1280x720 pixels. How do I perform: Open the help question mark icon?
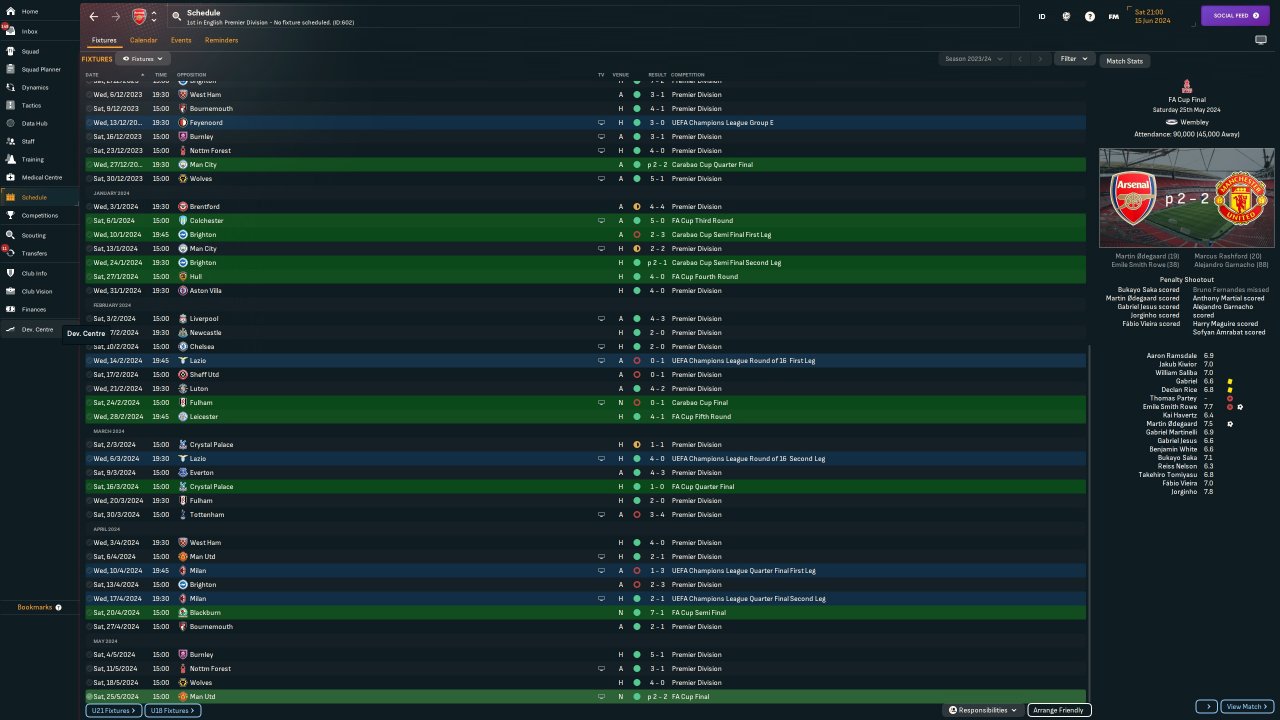(x=1089, y=17)
